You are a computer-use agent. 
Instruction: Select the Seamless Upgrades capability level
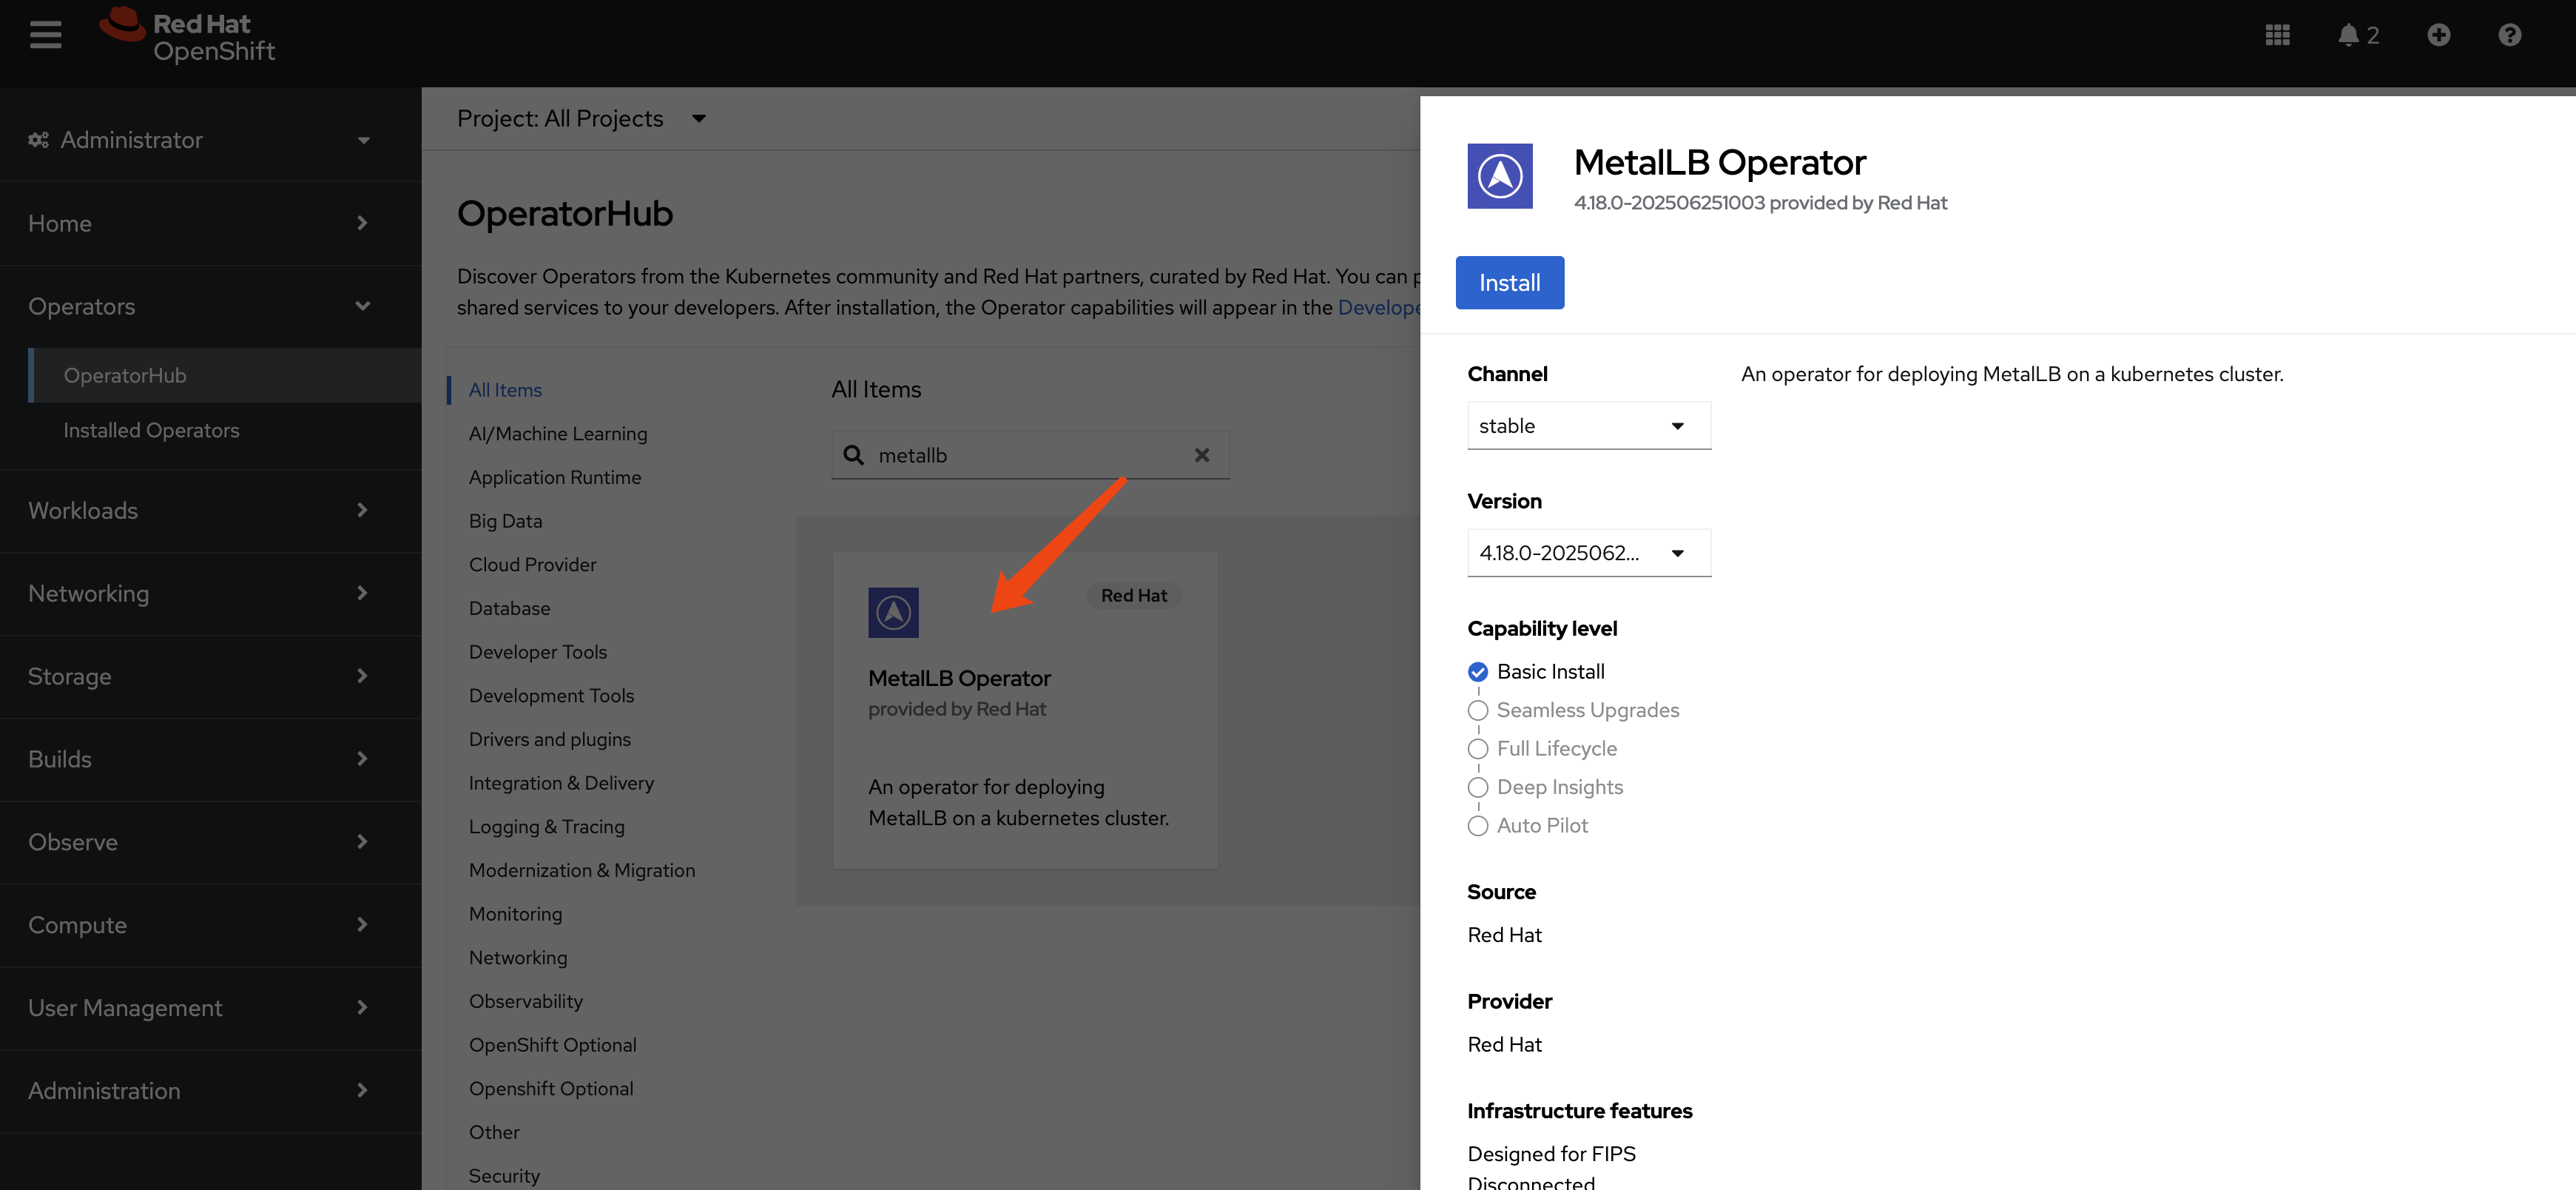click(1477, 710)
